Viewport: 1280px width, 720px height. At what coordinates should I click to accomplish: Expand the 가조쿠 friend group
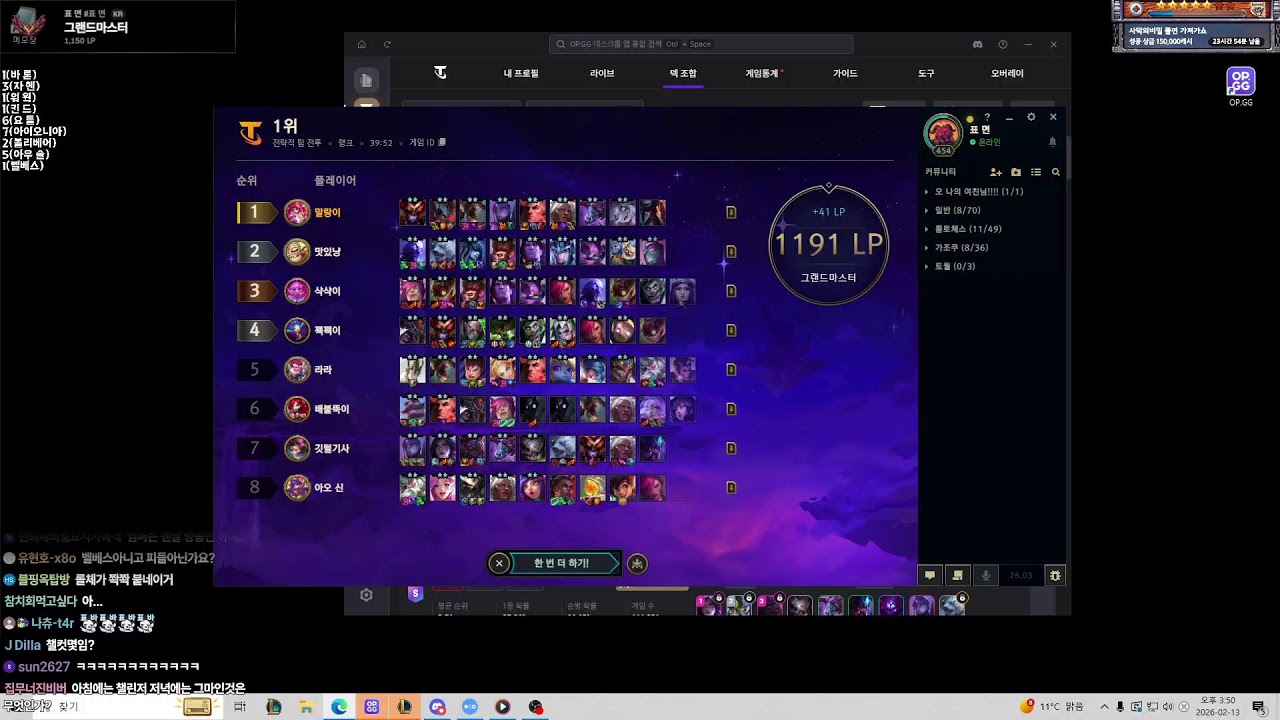(956, 248)
